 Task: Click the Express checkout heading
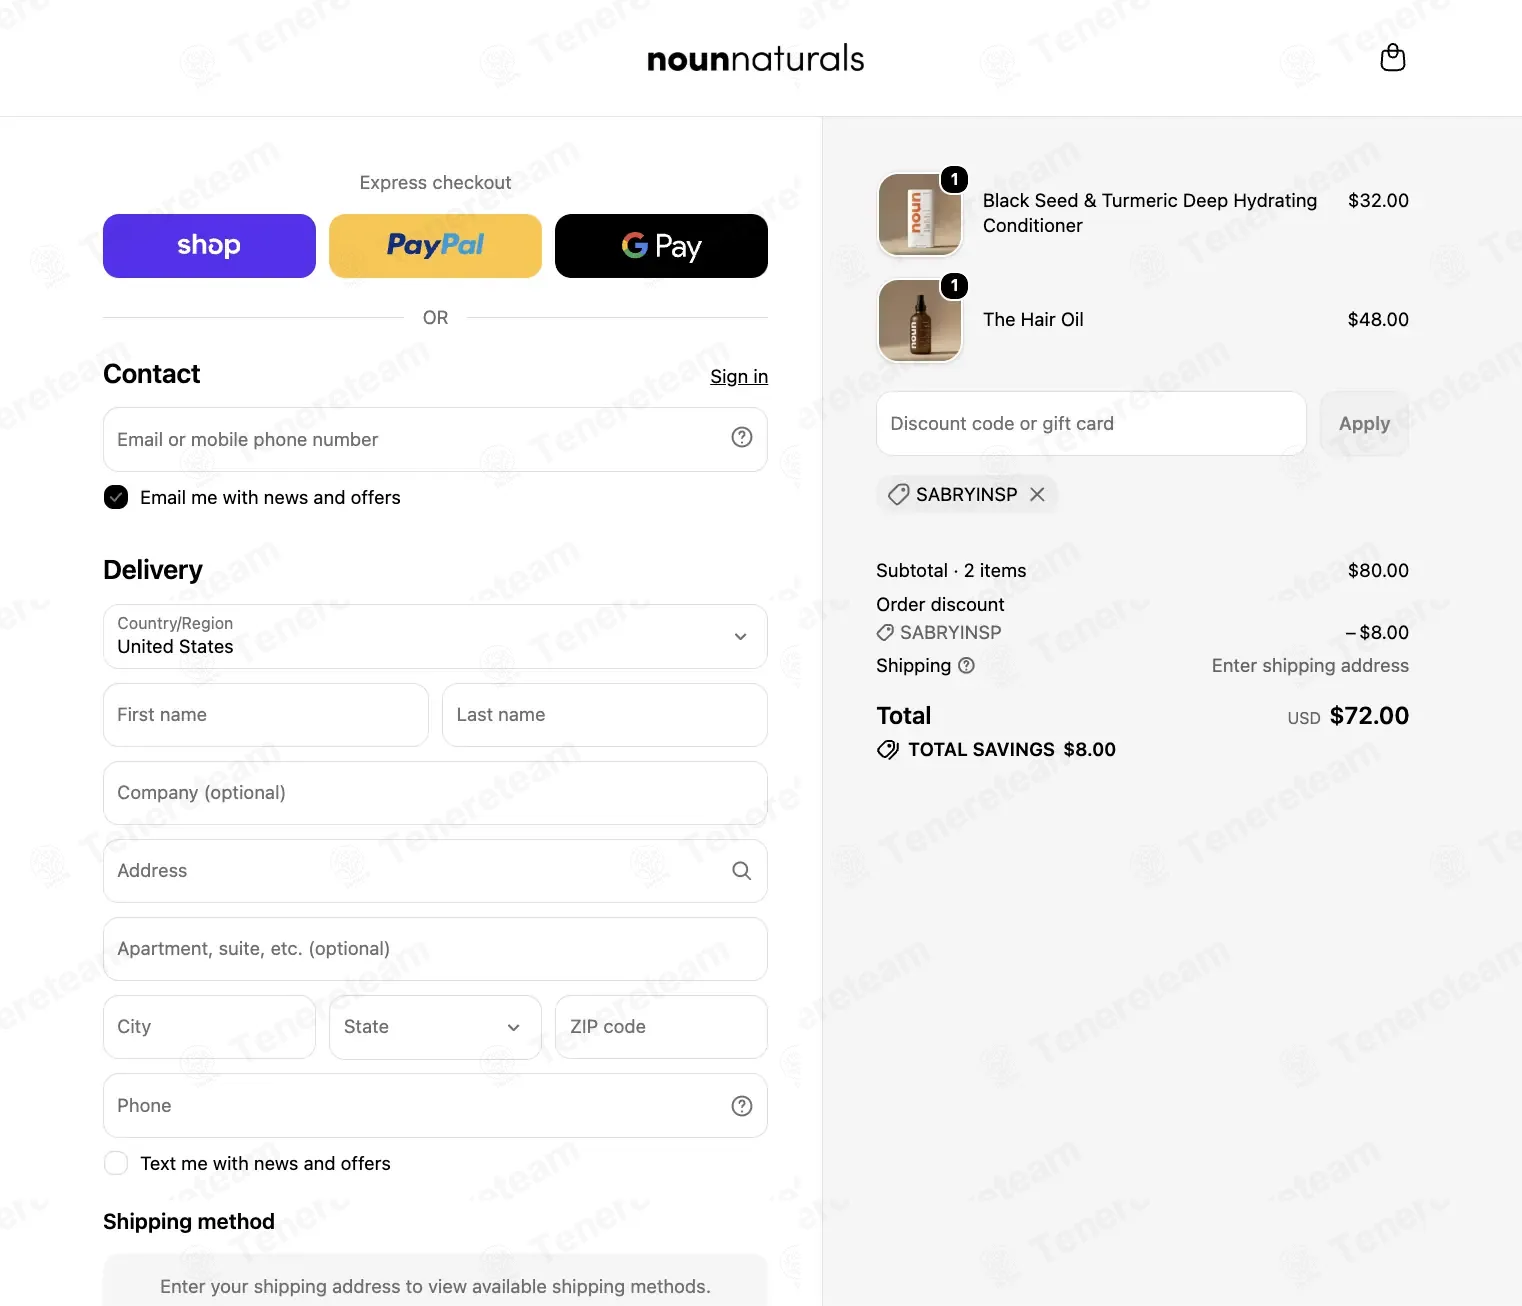coord(435,183)
